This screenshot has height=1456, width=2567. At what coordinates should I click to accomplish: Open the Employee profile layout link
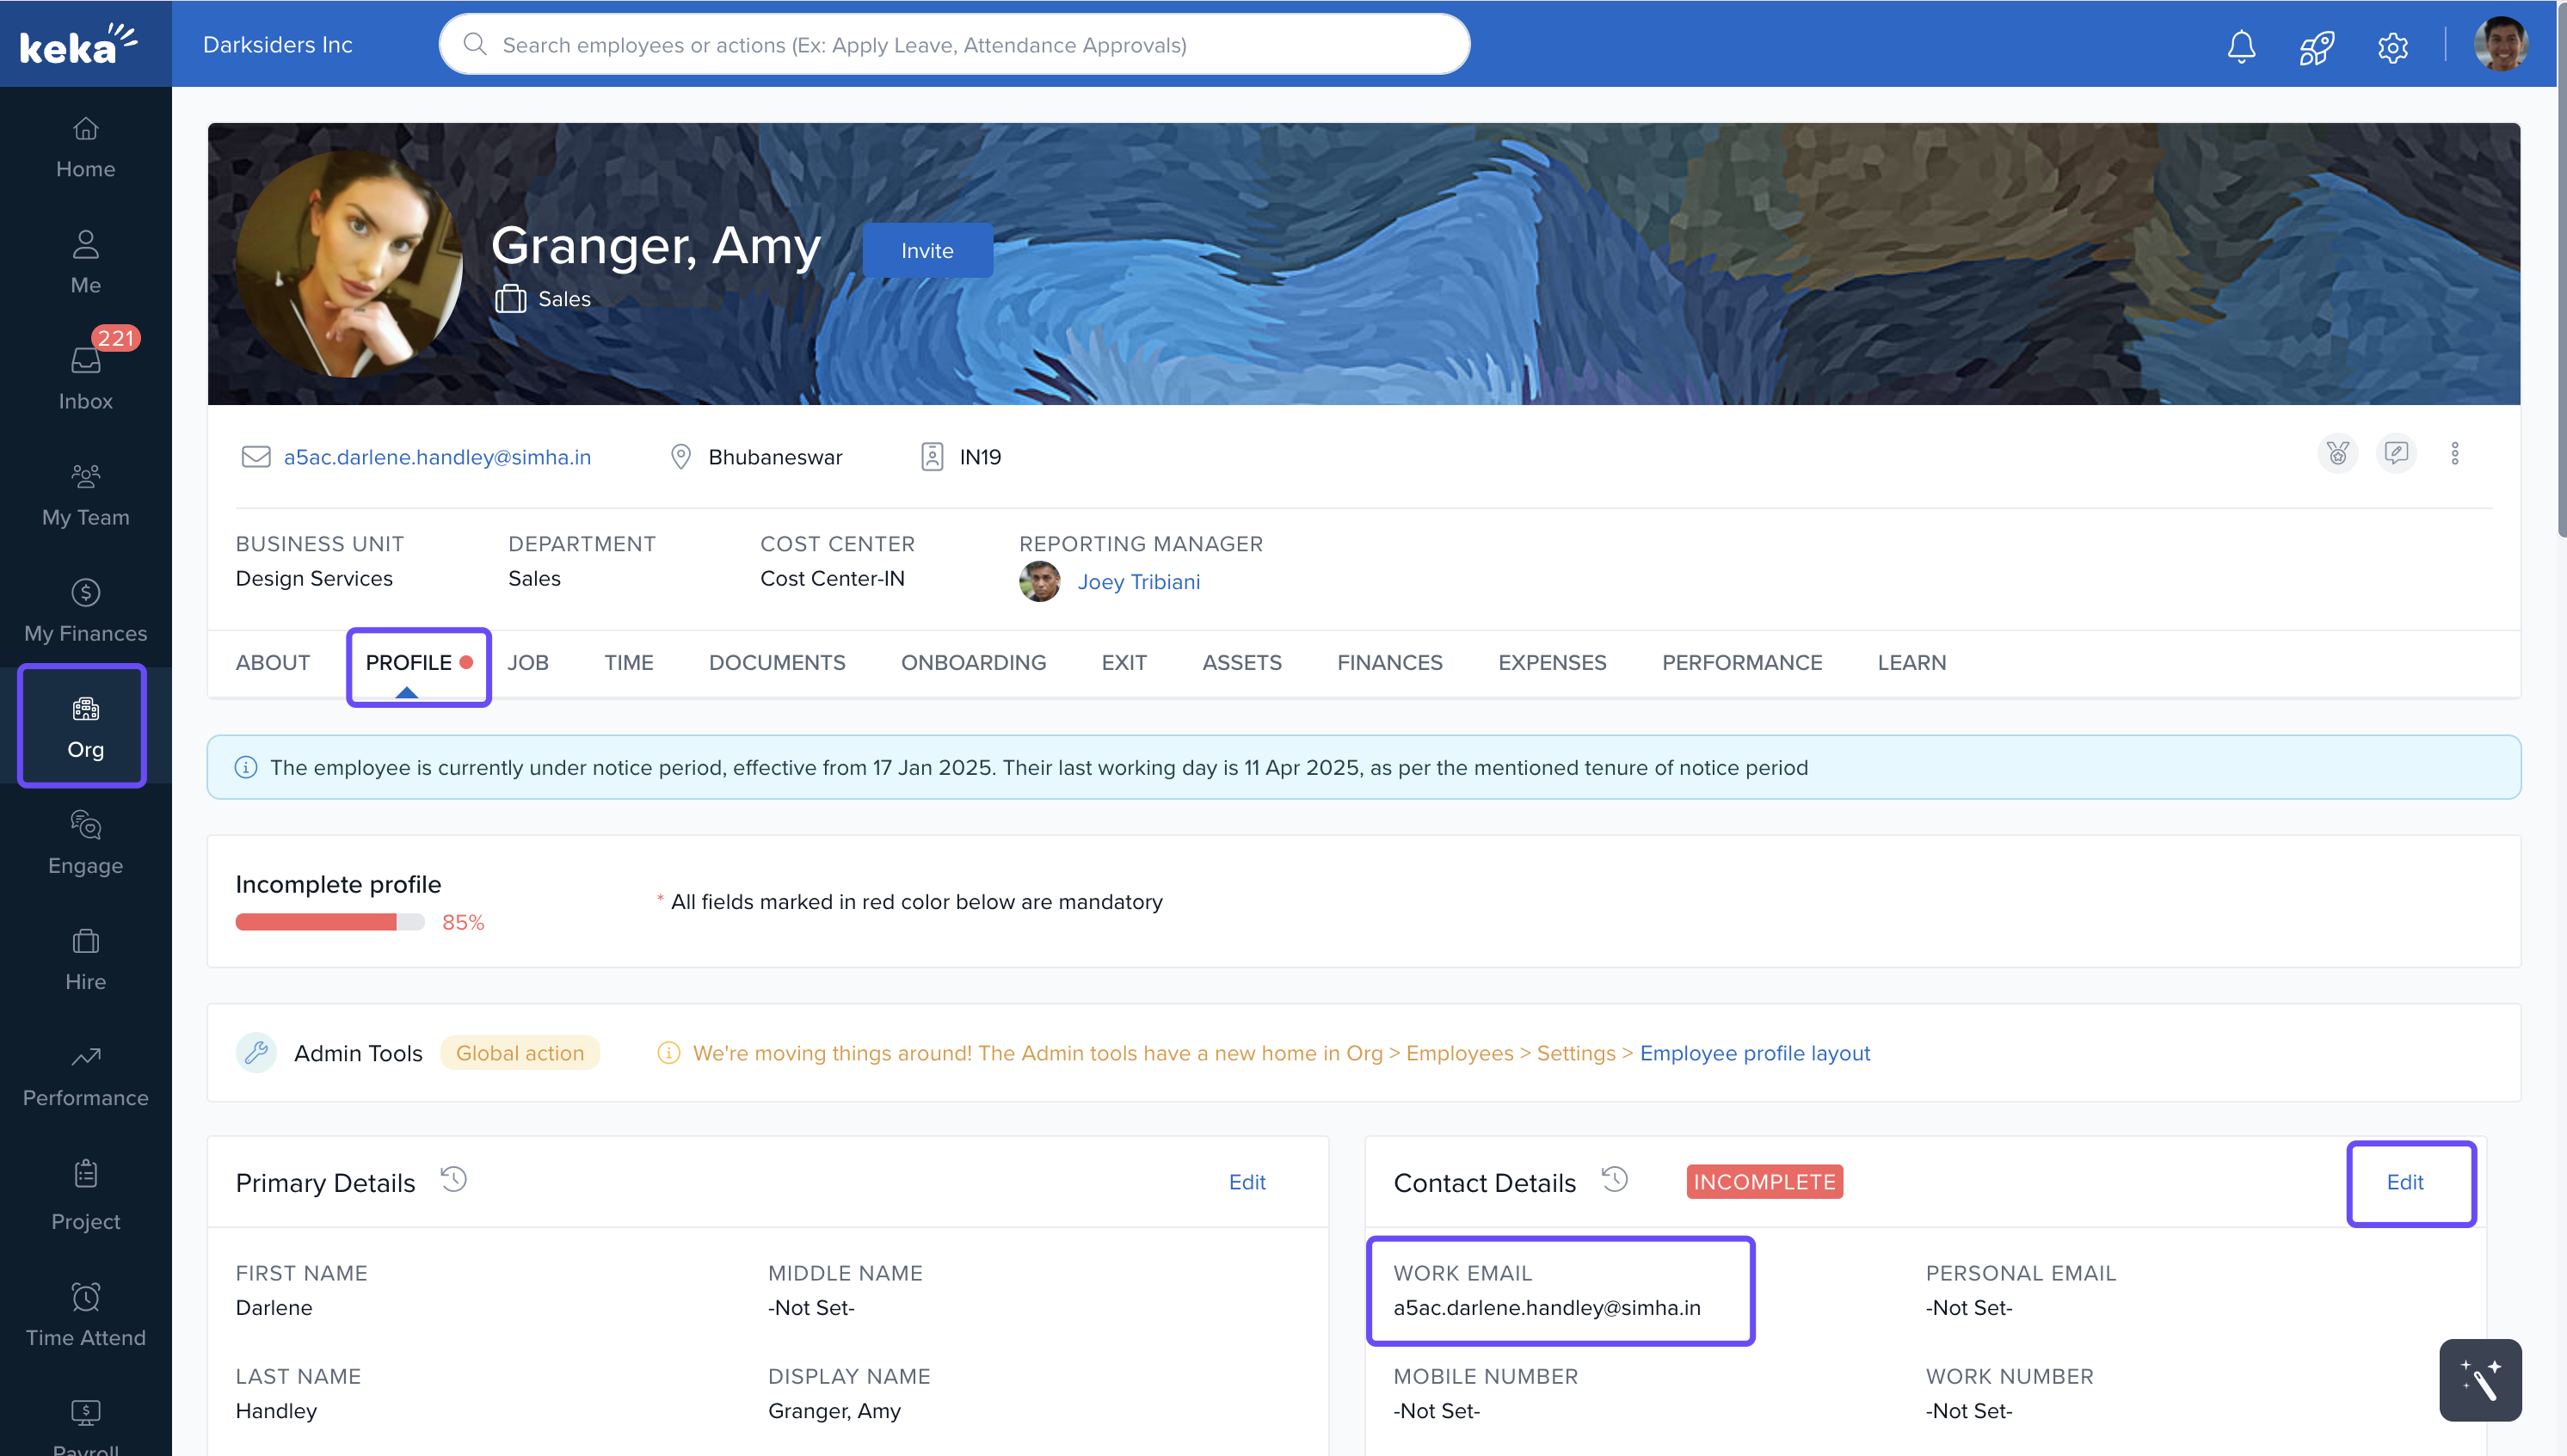click(x=1754, y=1053)
